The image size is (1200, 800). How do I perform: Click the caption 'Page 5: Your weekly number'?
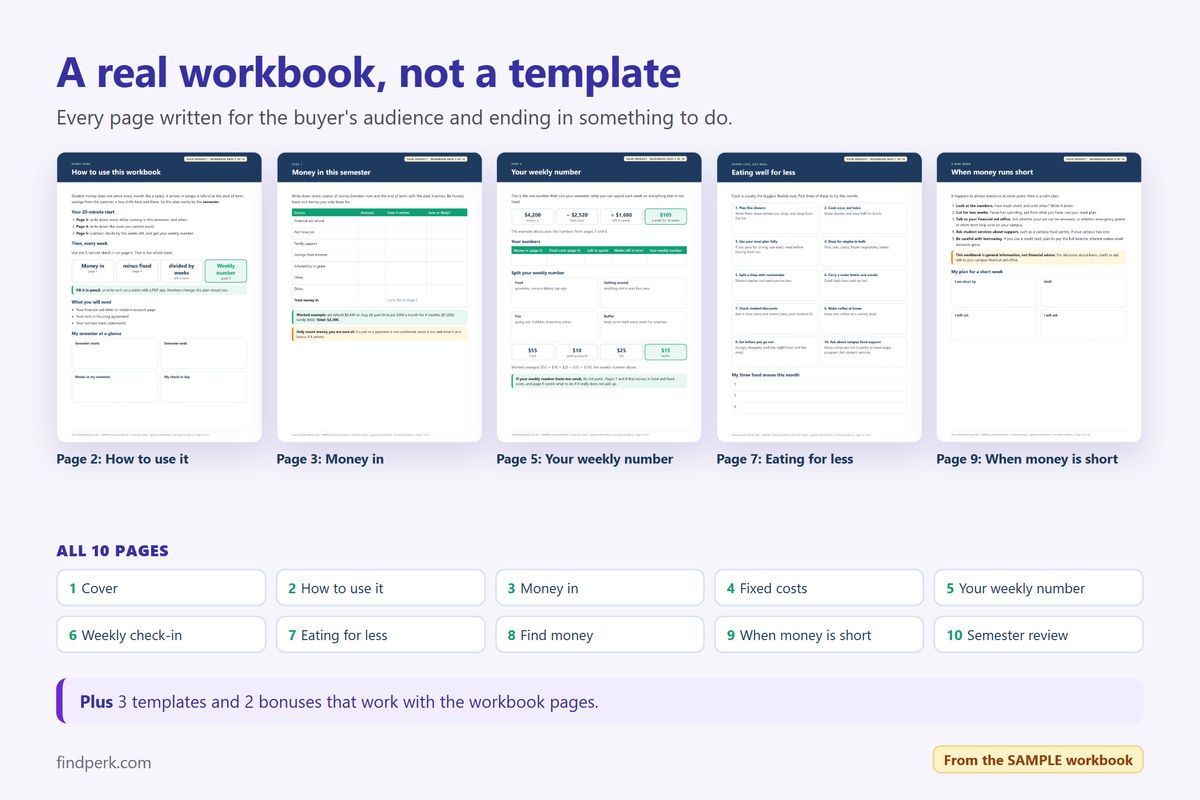coord(585,459)
